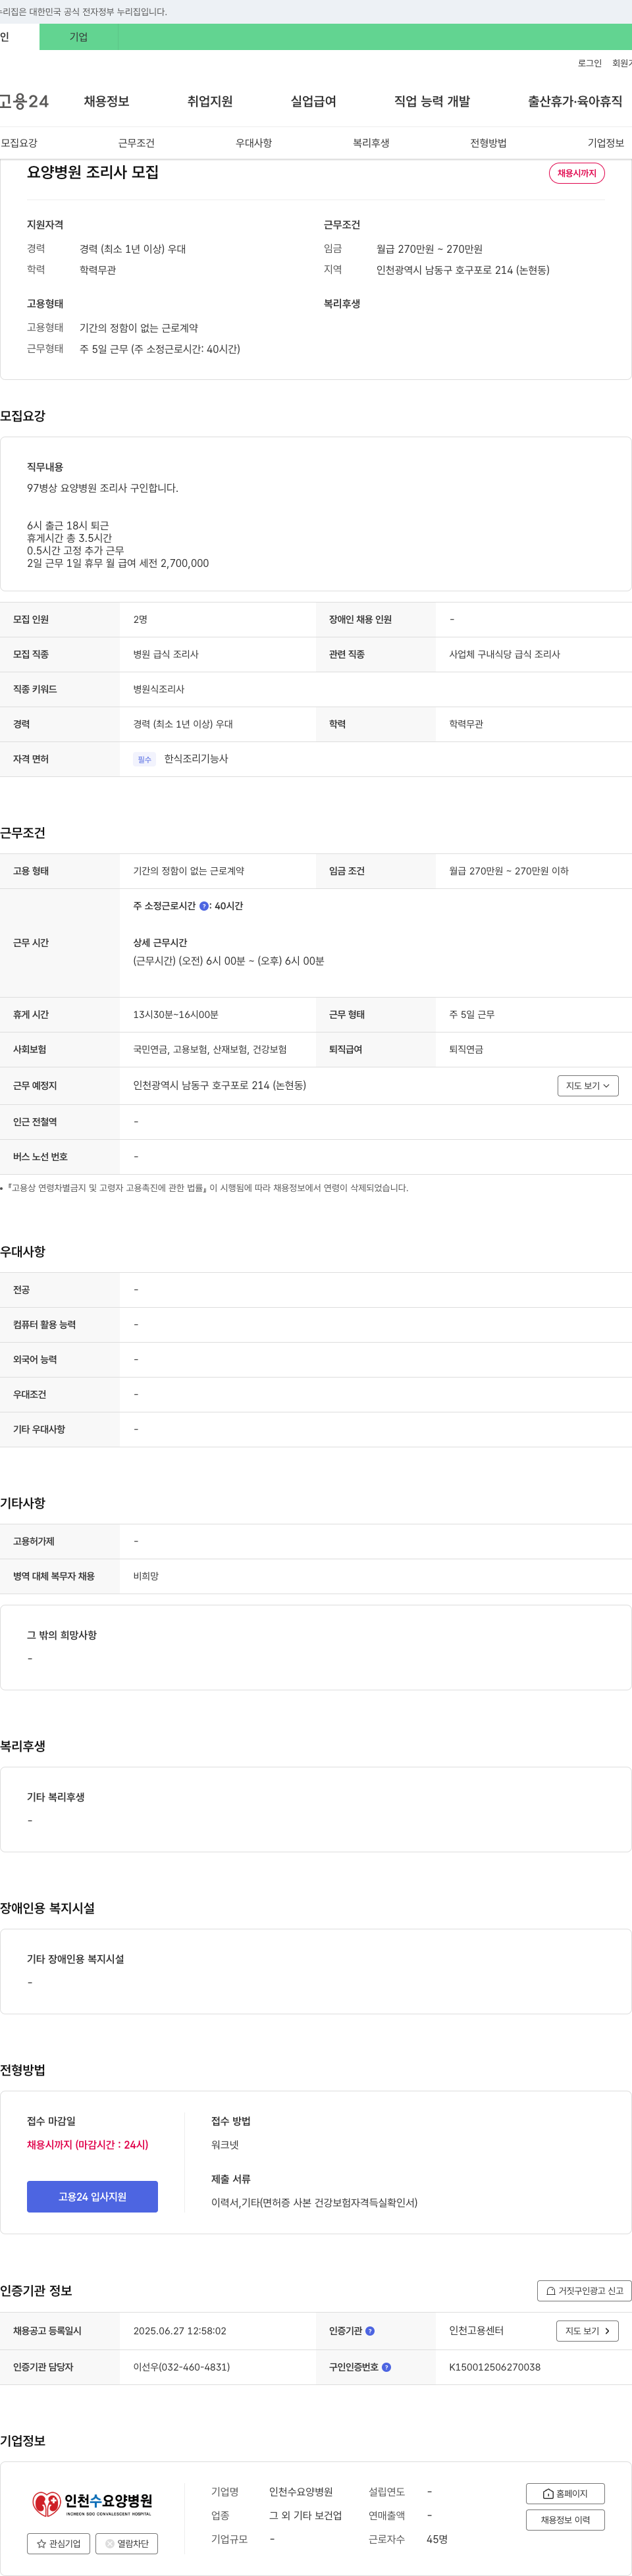Select the deadline text 채용시까지 (마감시간 : 24시)
The image size is (632, 2576).
[x=87, y=2145]
